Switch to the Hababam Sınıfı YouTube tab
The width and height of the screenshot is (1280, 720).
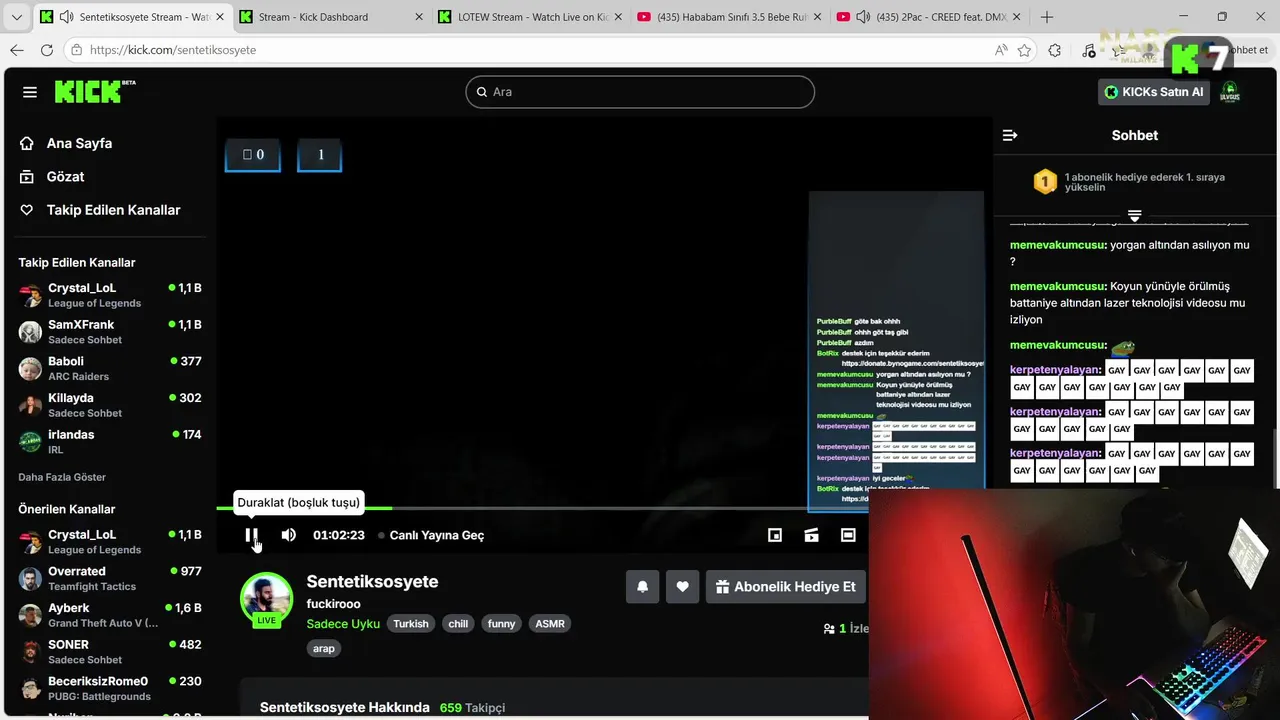pyautogui.click(x=728, y=17)
